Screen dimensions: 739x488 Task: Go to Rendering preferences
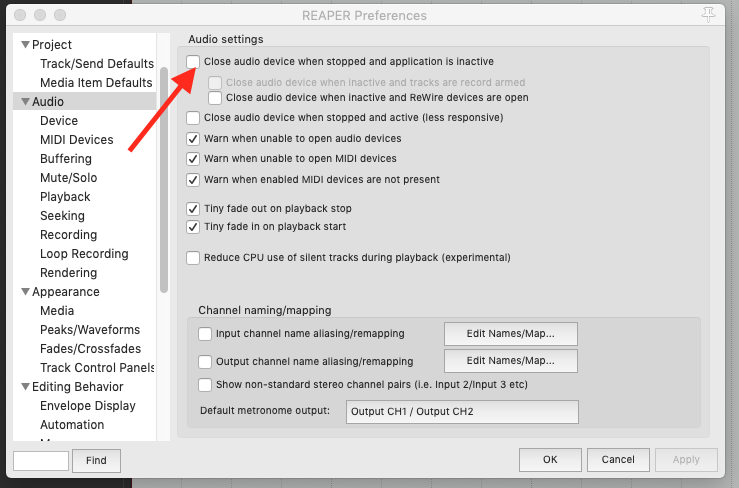[x=69, y=273]
